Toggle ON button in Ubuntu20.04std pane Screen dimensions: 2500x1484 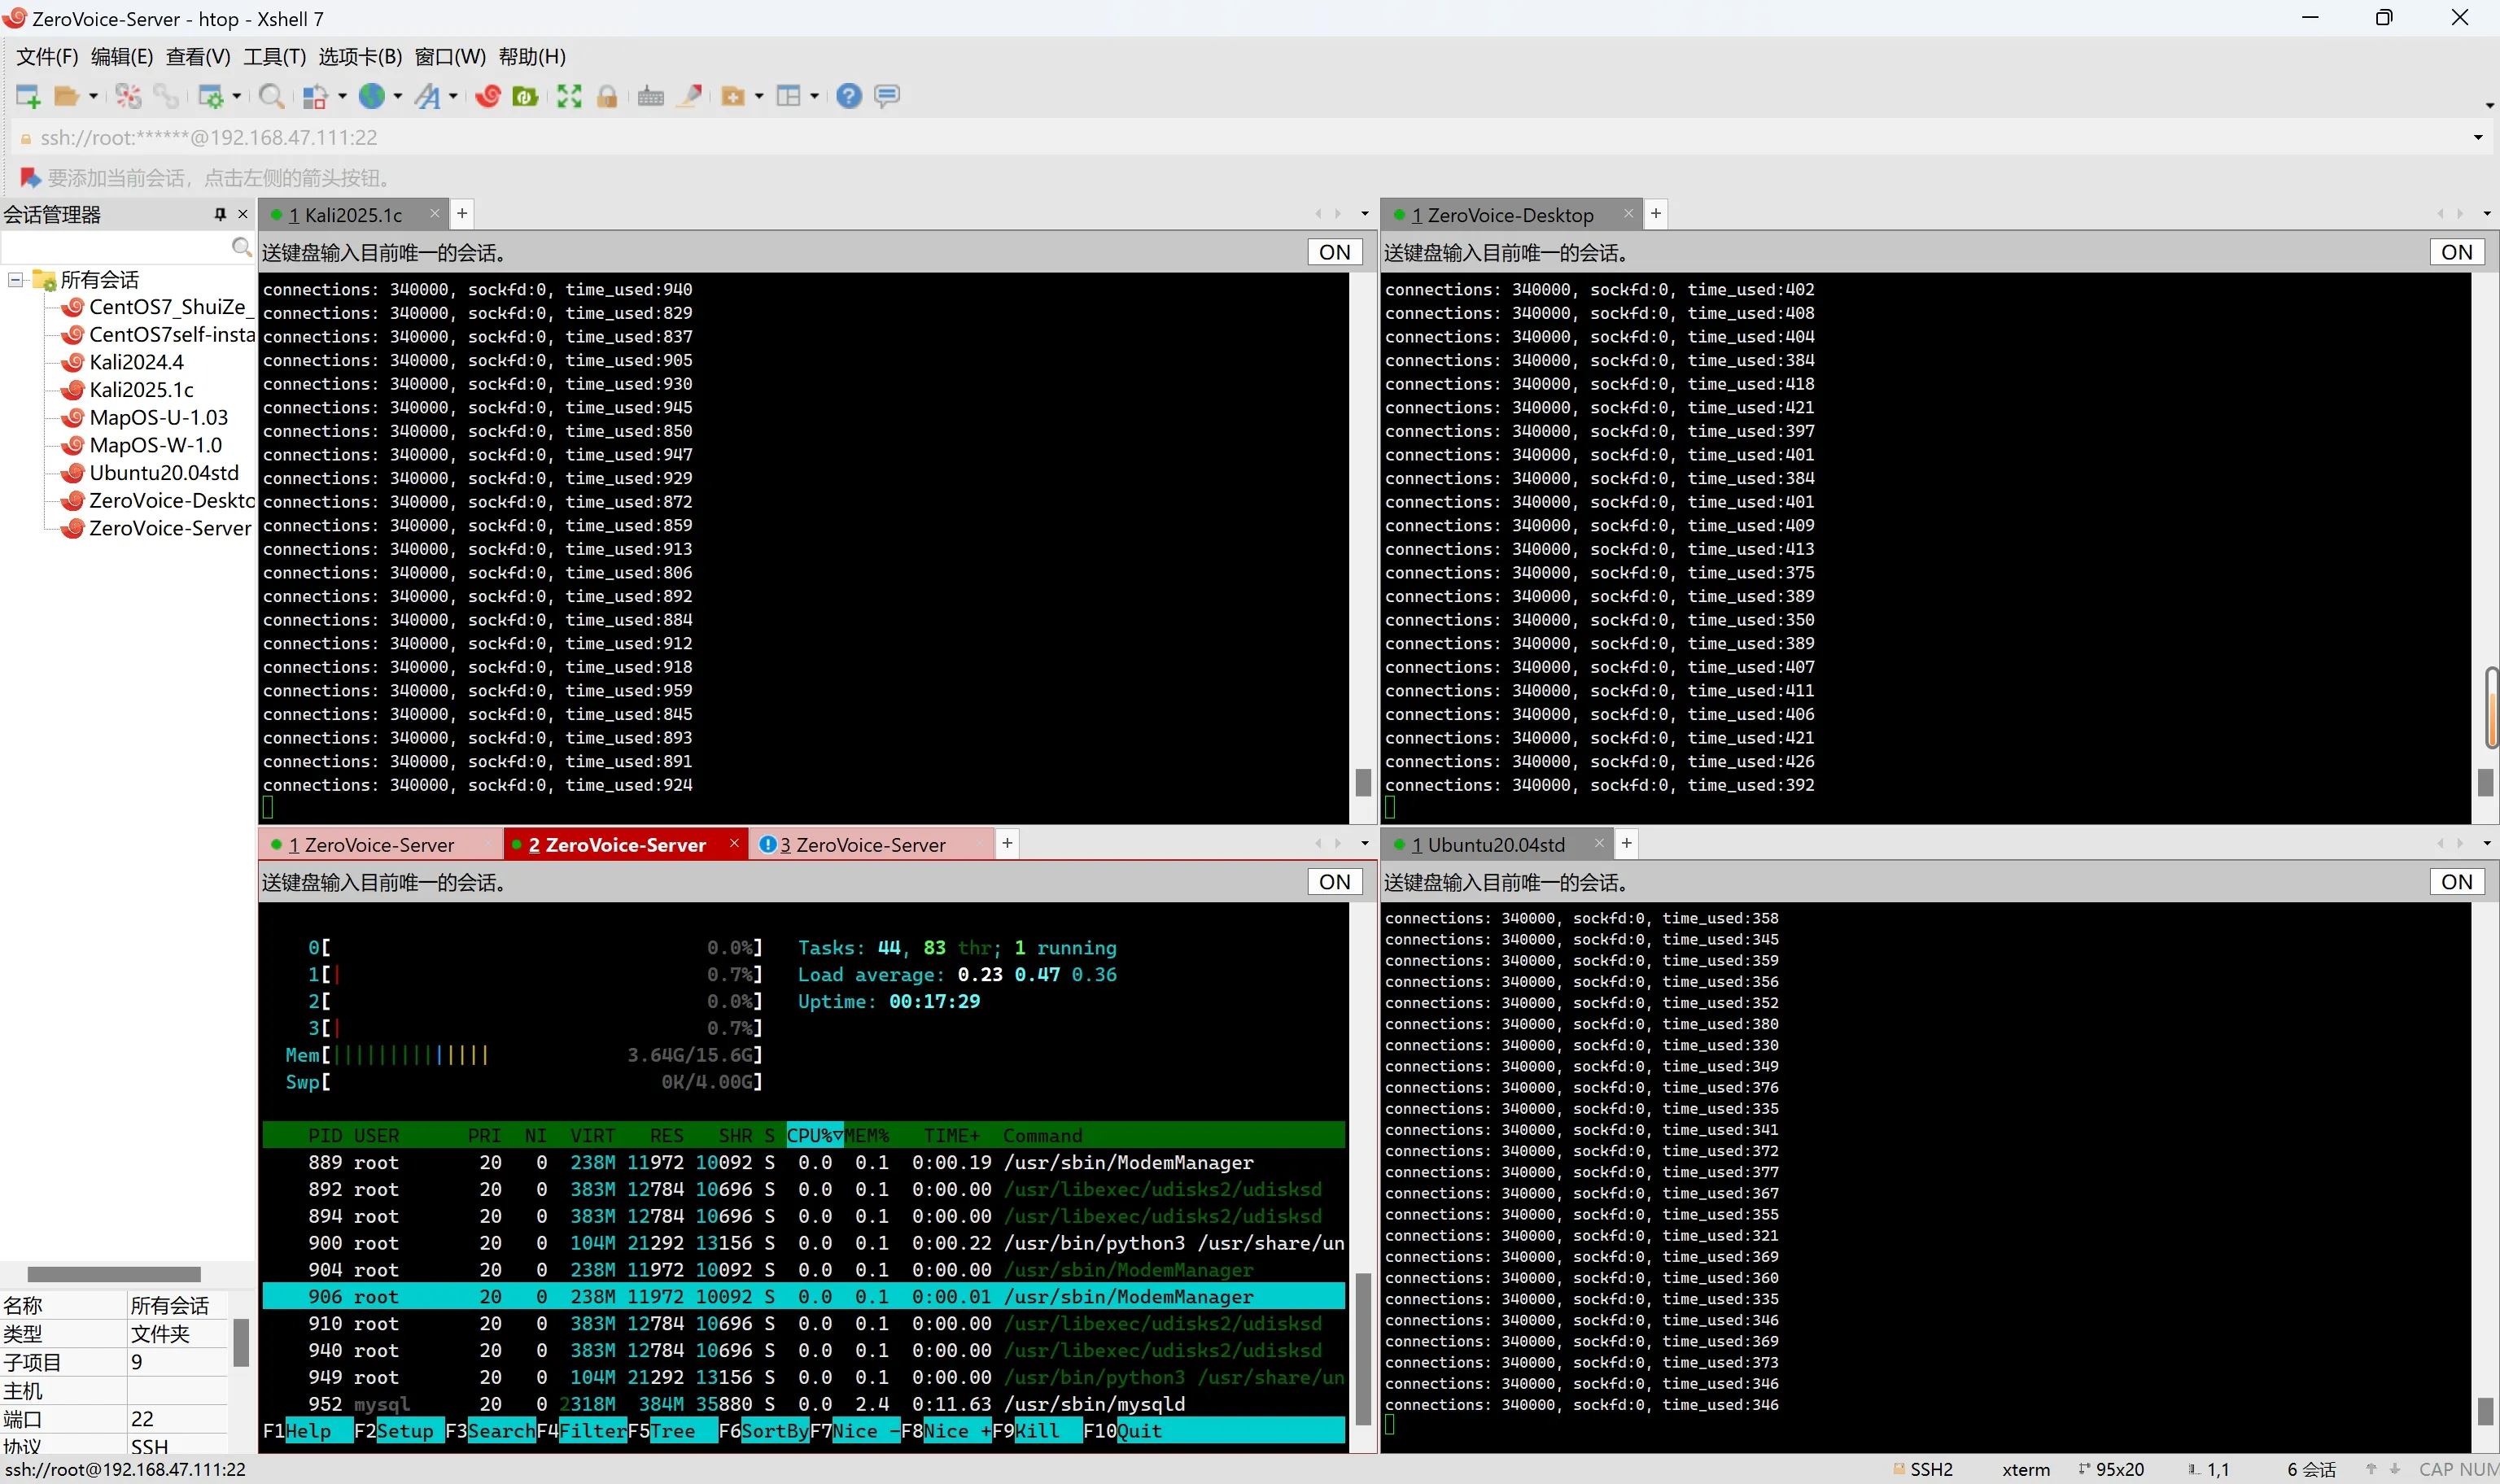2456,881
